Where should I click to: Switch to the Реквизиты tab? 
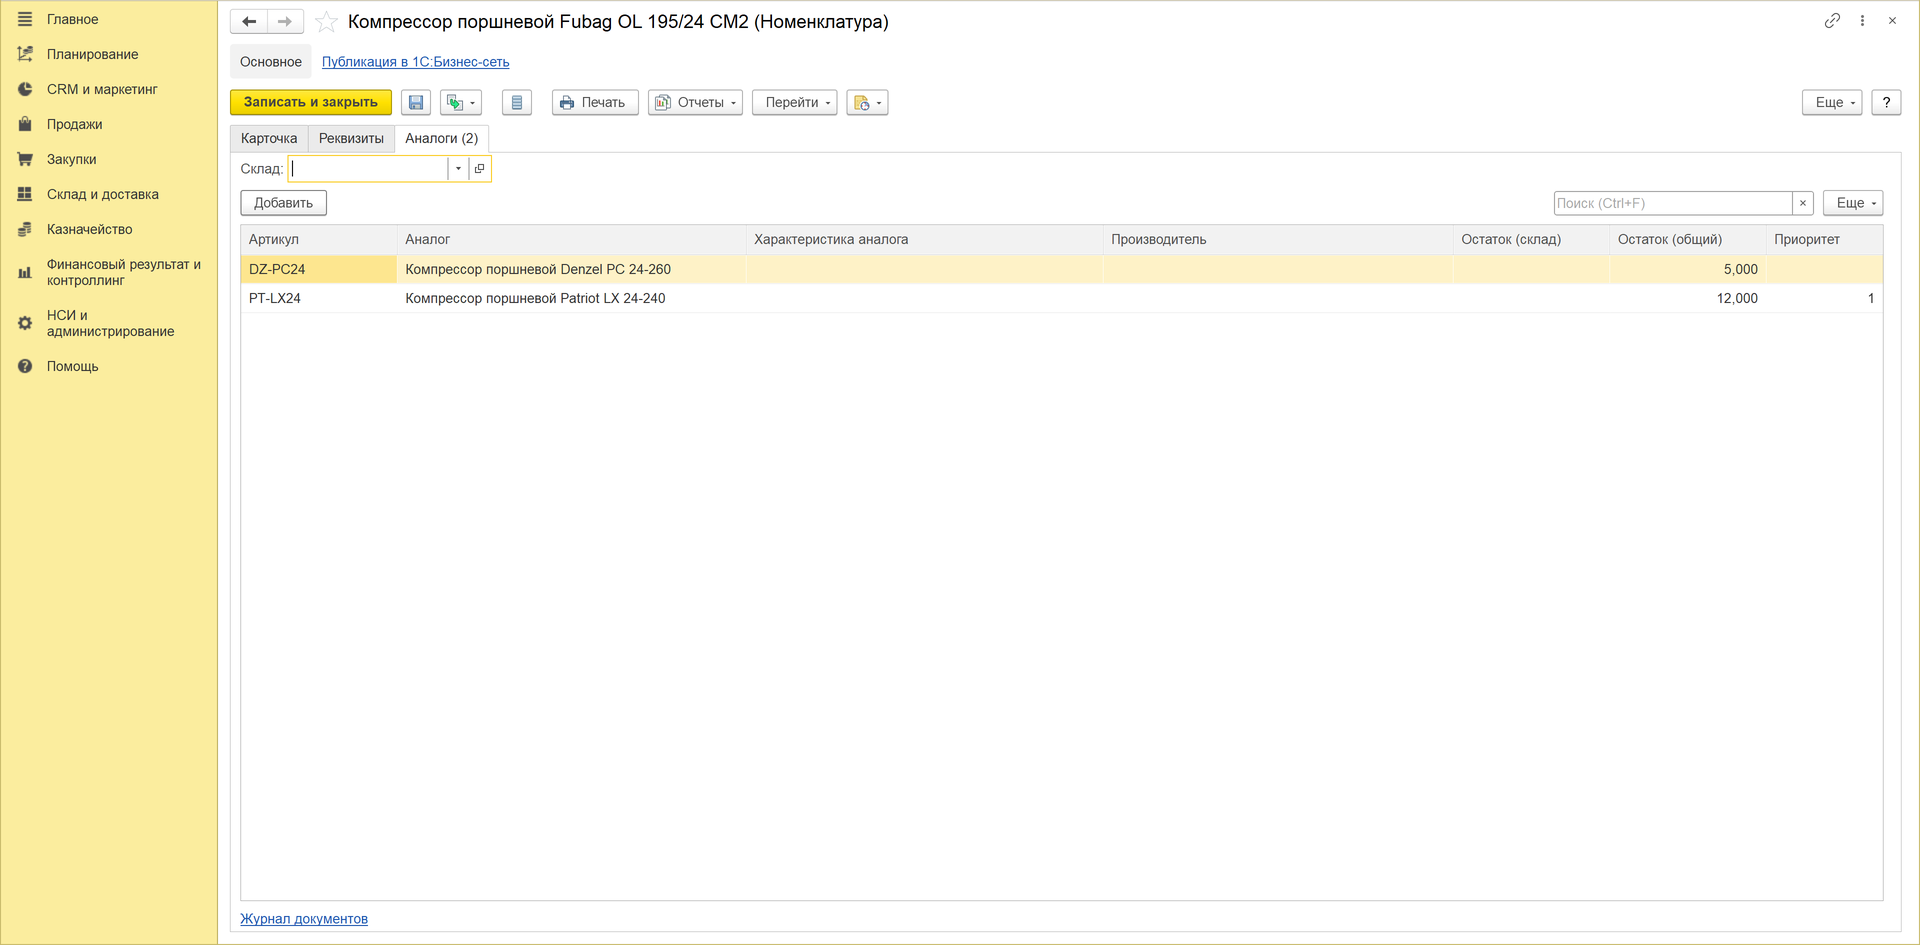tap(351, 139)
